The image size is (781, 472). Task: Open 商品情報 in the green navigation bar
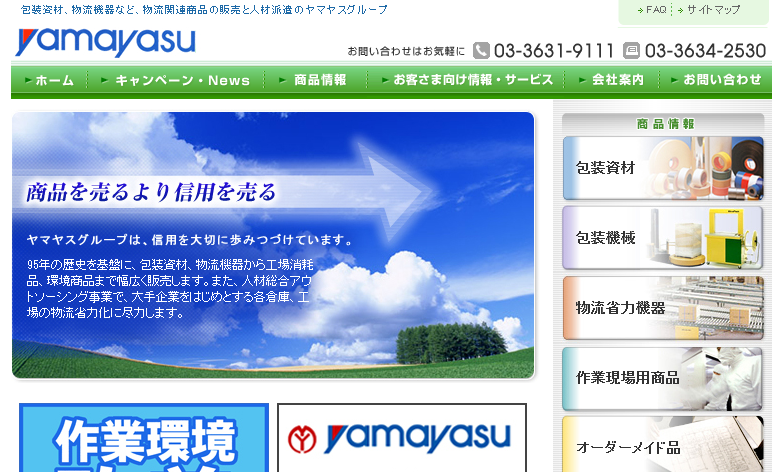tap(314, 80)
